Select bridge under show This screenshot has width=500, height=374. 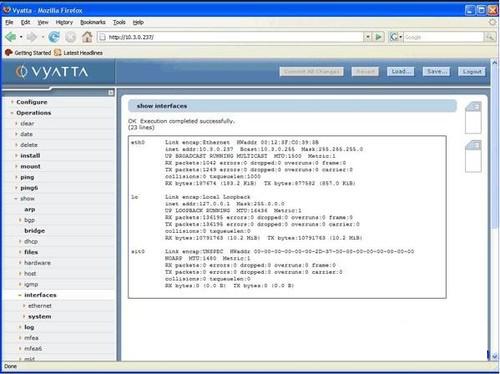tap(34, 231)
